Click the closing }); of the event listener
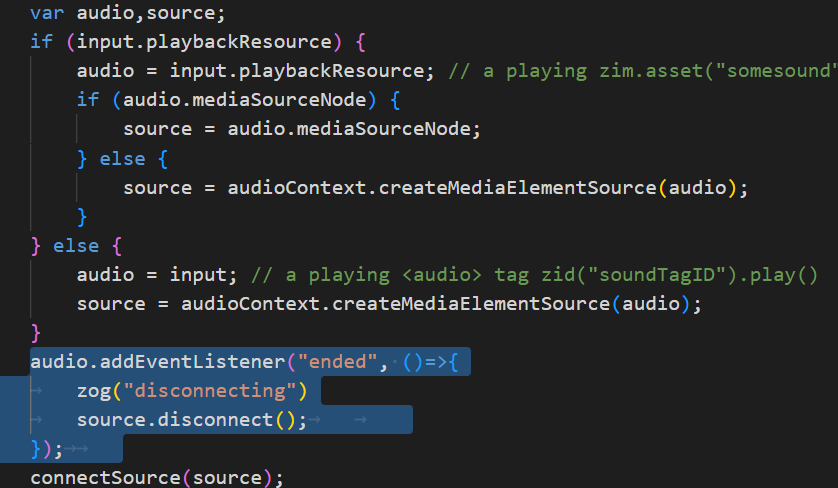This screenshot has height=488, width=838. point(47,448)
